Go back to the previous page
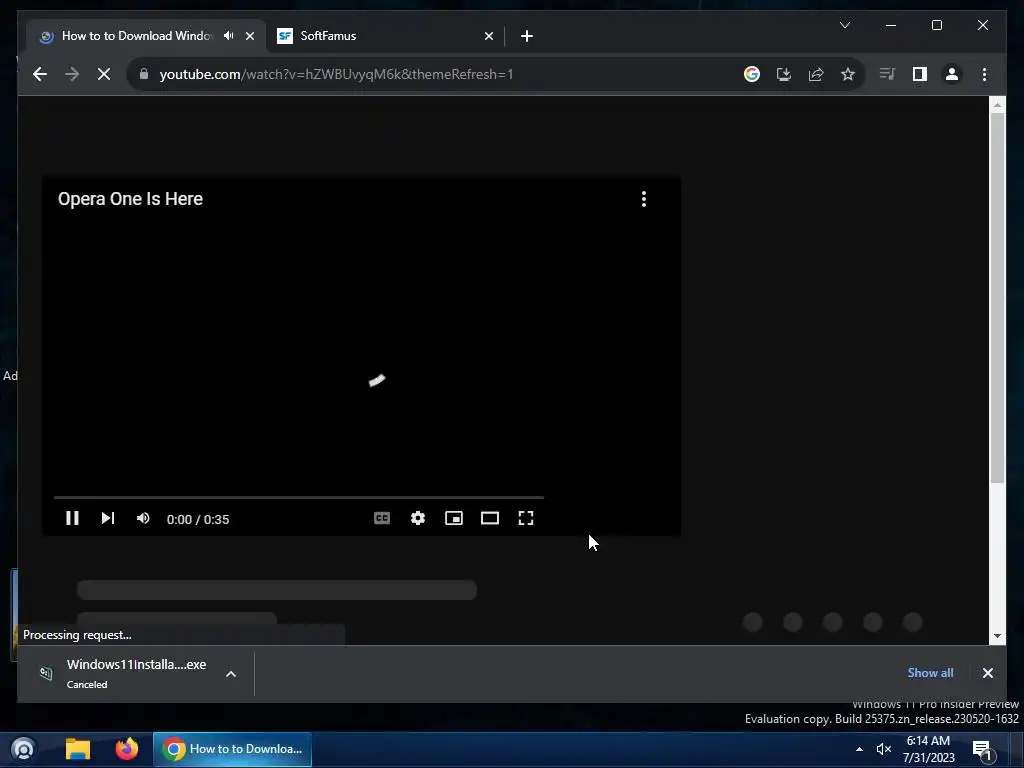Screen dimensions: 1024x768 40,74
